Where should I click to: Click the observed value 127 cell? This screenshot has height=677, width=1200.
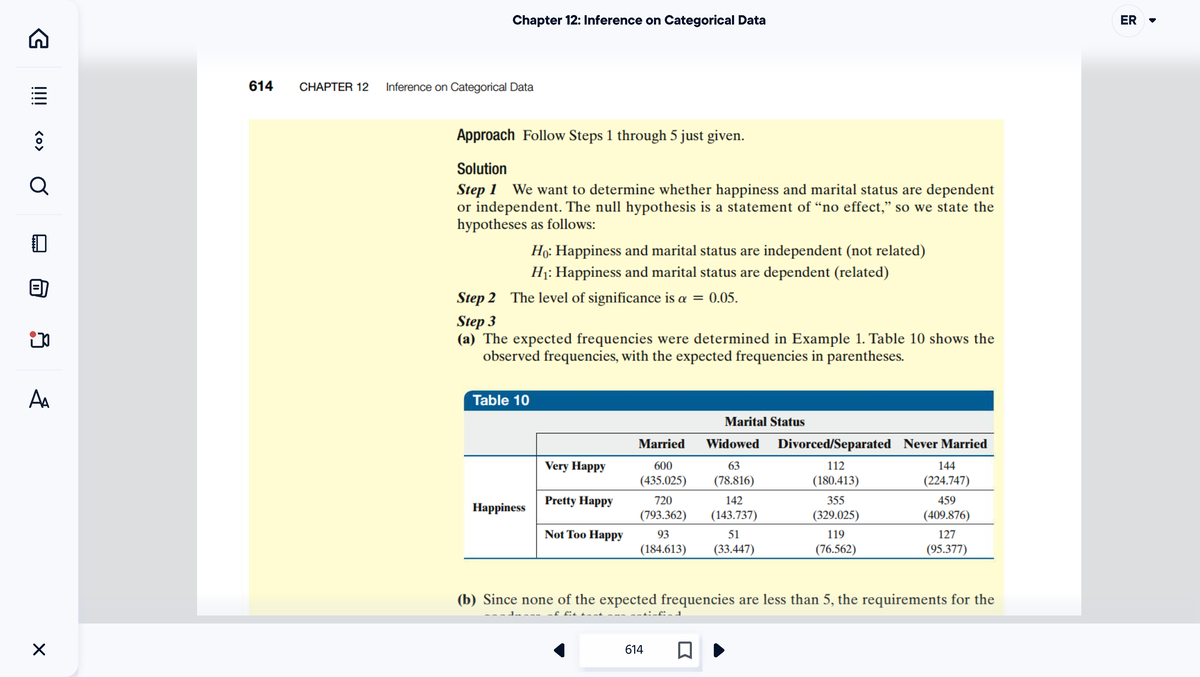pyautogui.click(x=947, y=535)
